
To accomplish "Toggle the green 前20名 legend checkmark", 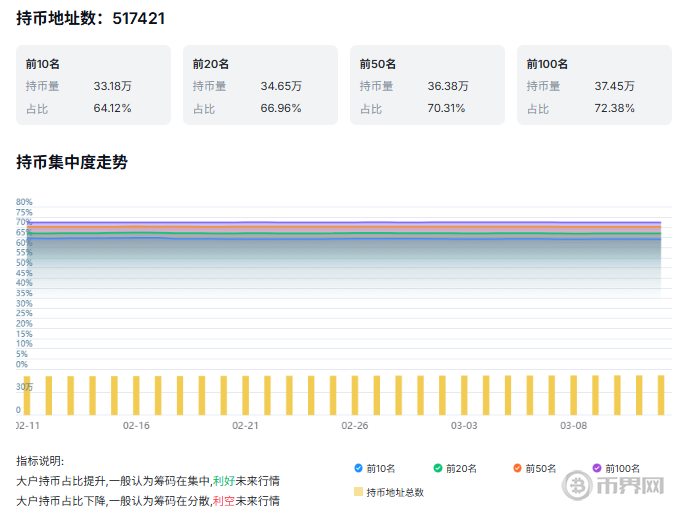I will click(x=438, y=468).
